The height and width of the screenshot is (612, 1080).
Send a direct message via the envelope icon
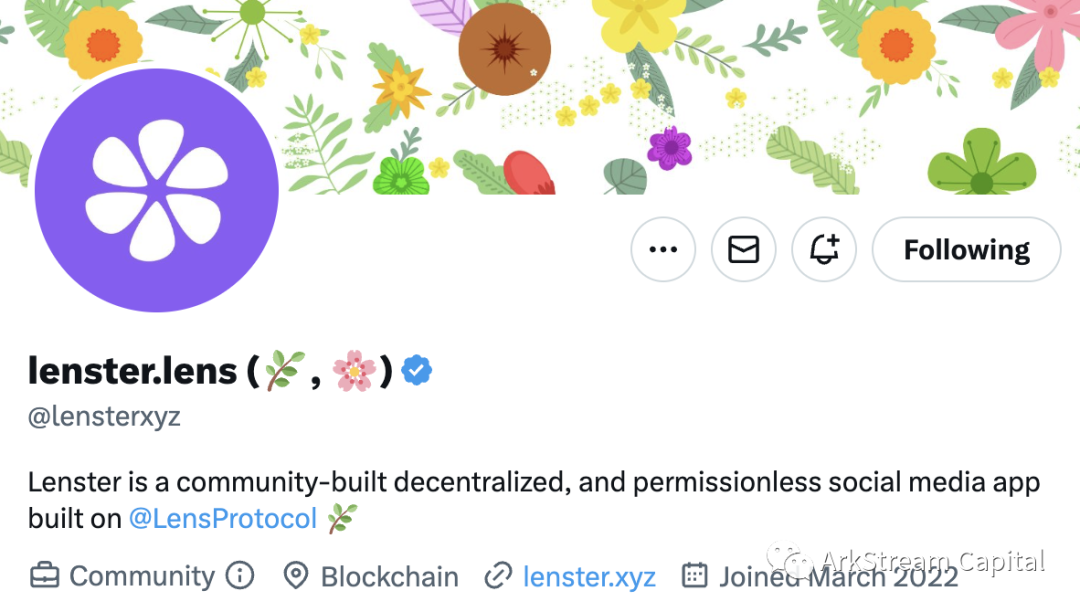tap(743, 249)
